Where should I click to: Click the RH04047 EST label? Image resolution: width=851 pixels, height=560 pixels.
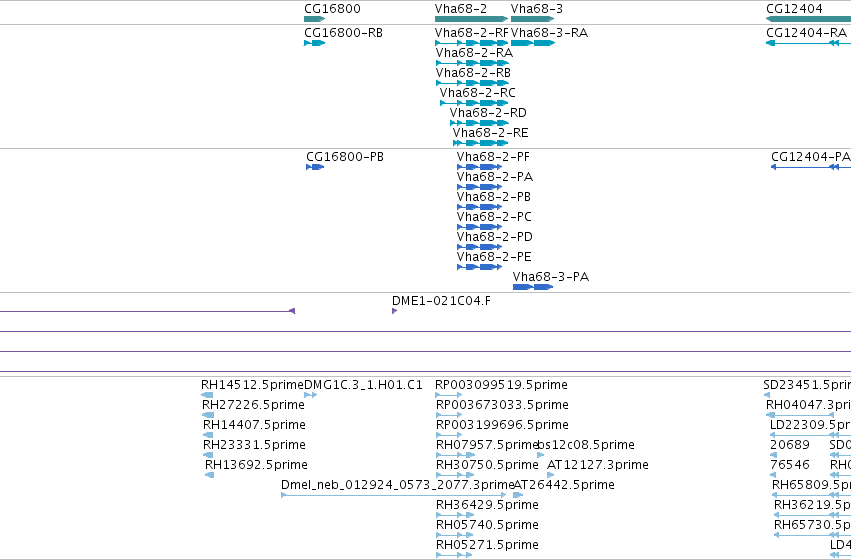tap(808, 405)
